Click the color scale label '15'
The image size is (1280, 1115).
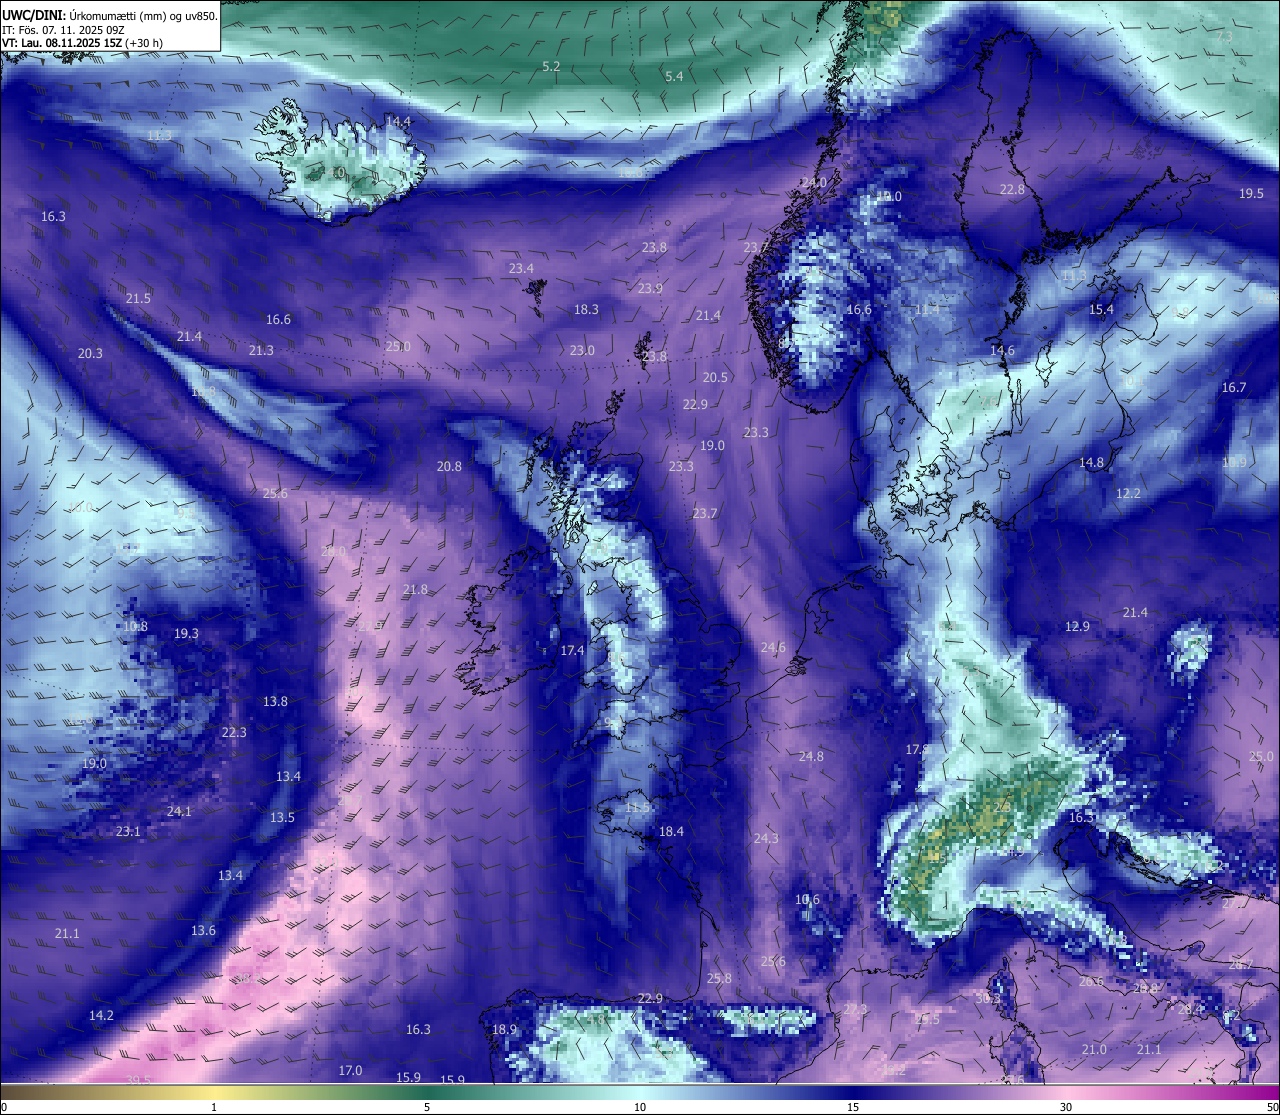pos(853,1107)
